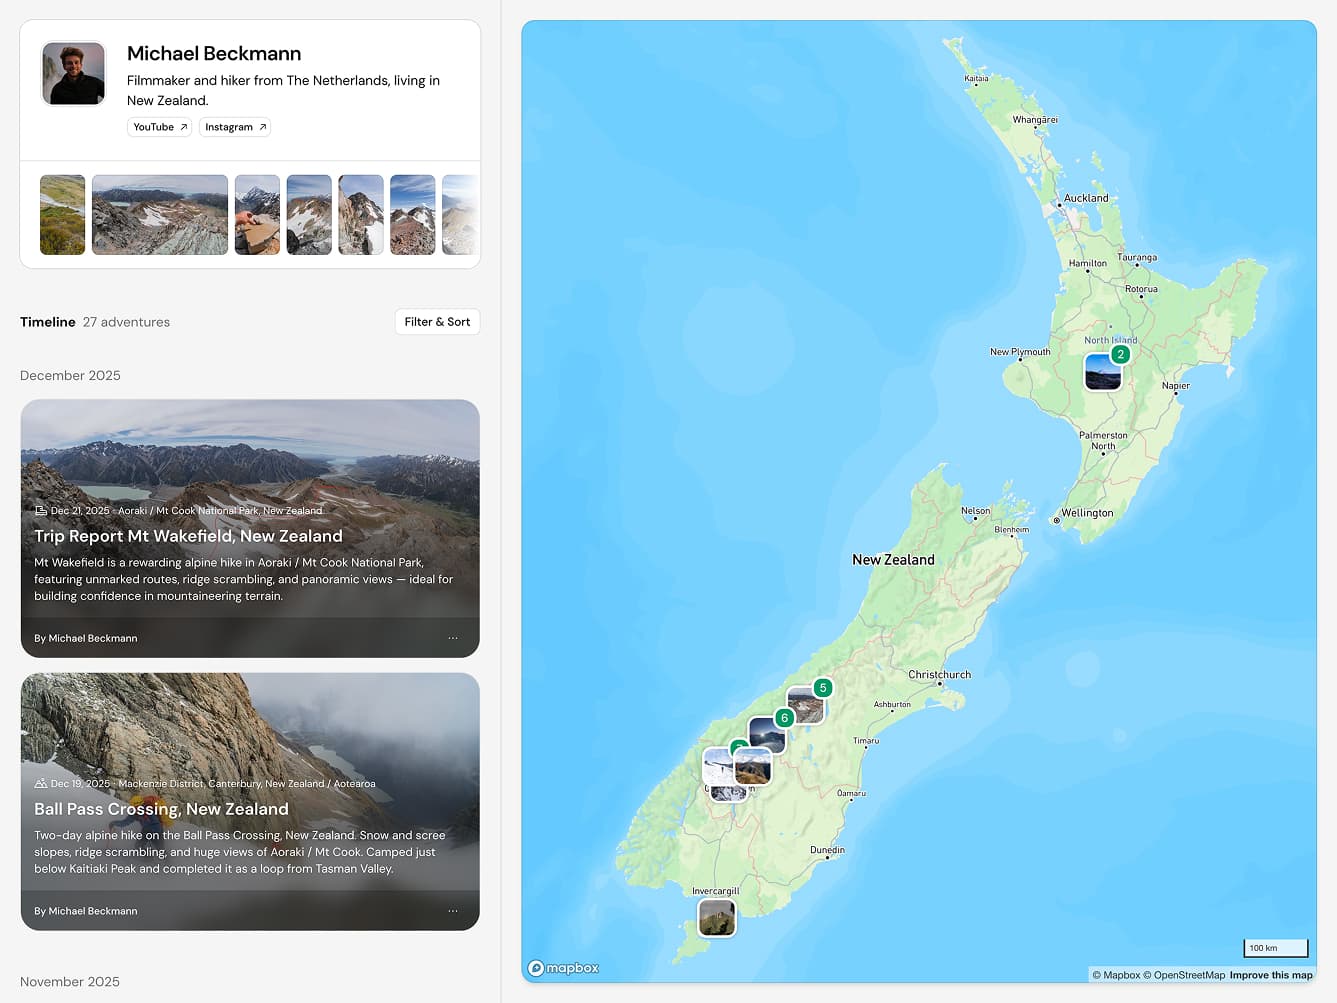The width and height of the screenshot is (1337, 1003).
Task: Select the golden hills photo map marker
Action: tap(753, 768)
